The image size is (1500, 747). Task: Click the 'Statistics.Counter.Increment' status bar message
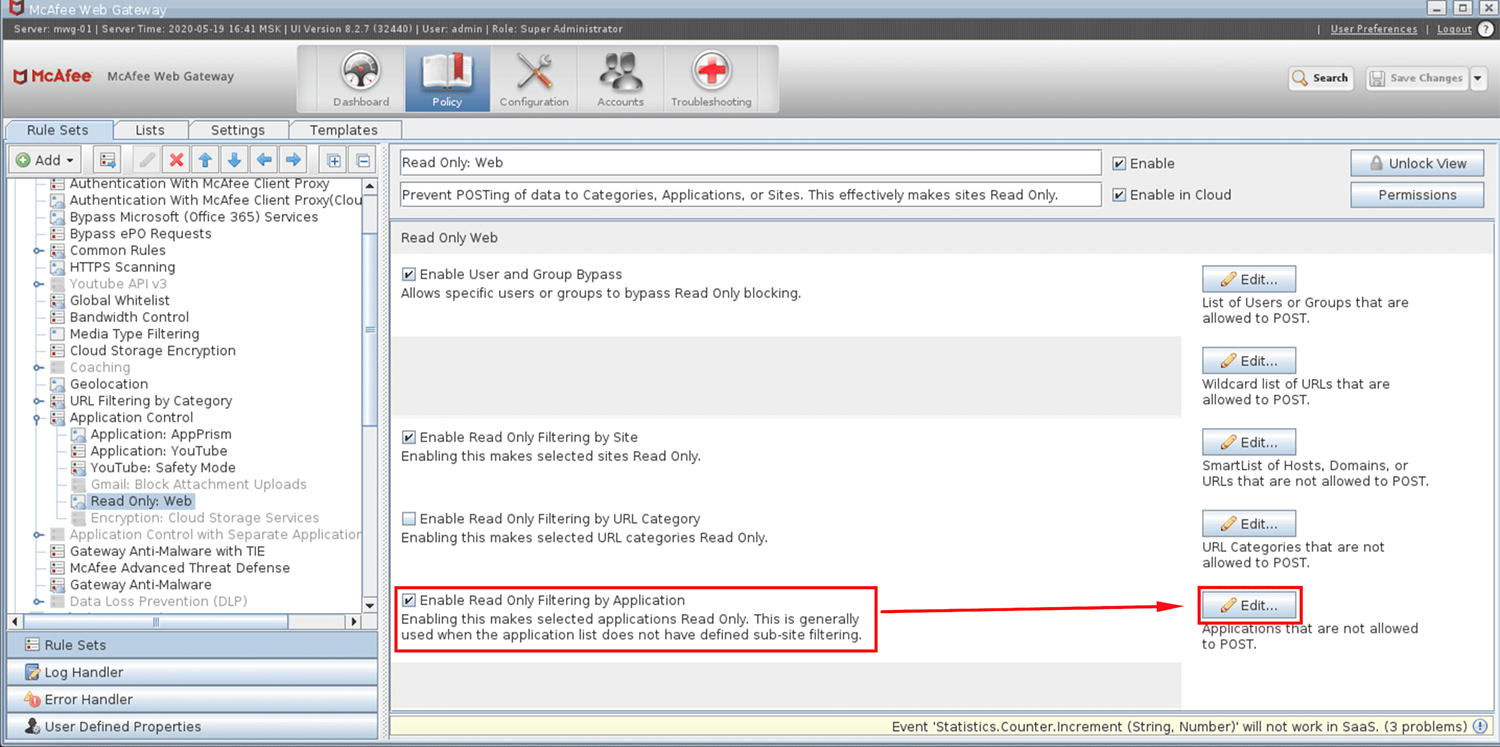(1180, 727)
